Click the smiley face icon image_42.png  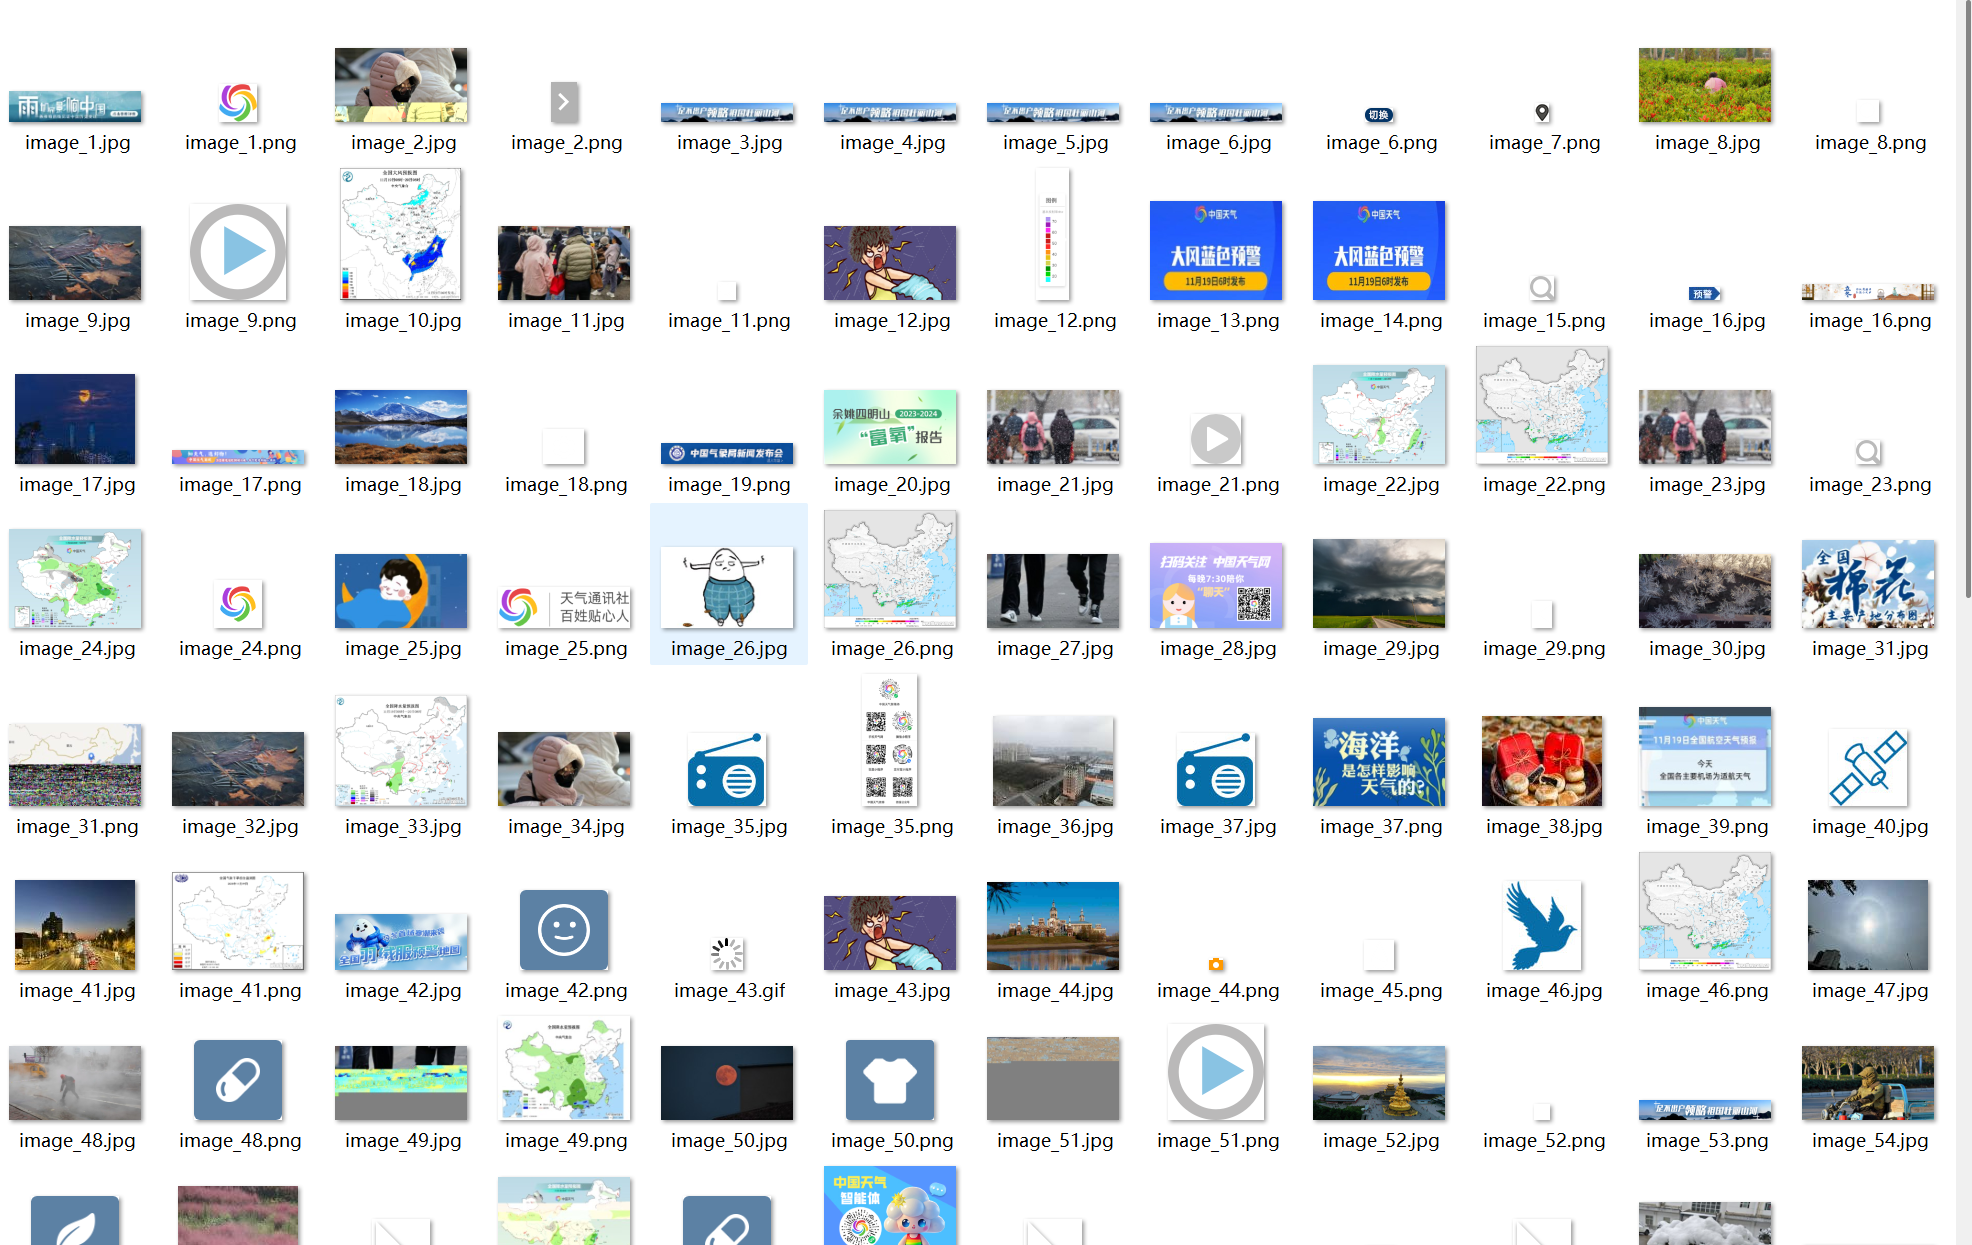[564, 930]
